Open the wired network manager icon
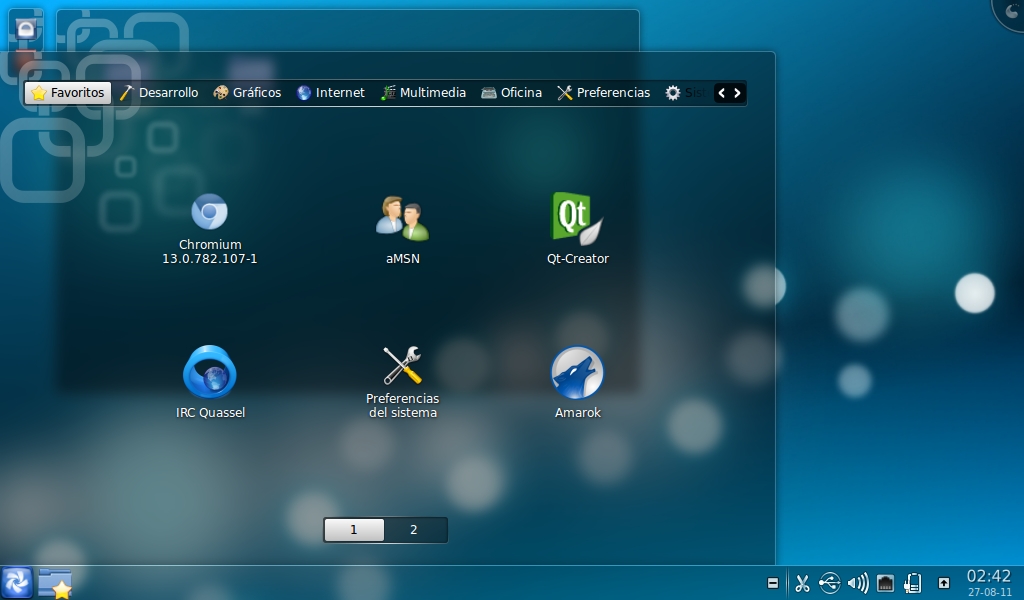 886,583
